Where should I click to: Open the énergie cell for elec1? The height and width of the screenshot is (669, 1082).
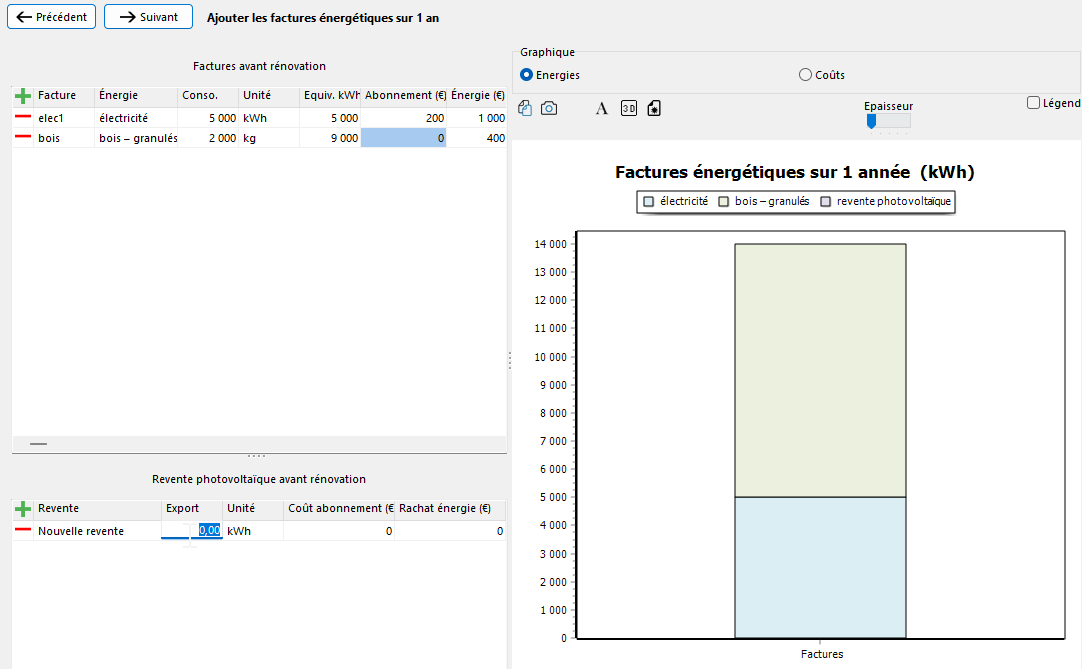point(136,118)
